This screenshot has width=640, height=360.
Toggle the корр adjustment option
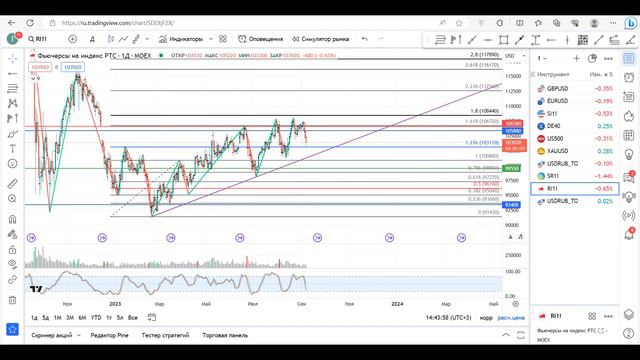pos(486,318)
